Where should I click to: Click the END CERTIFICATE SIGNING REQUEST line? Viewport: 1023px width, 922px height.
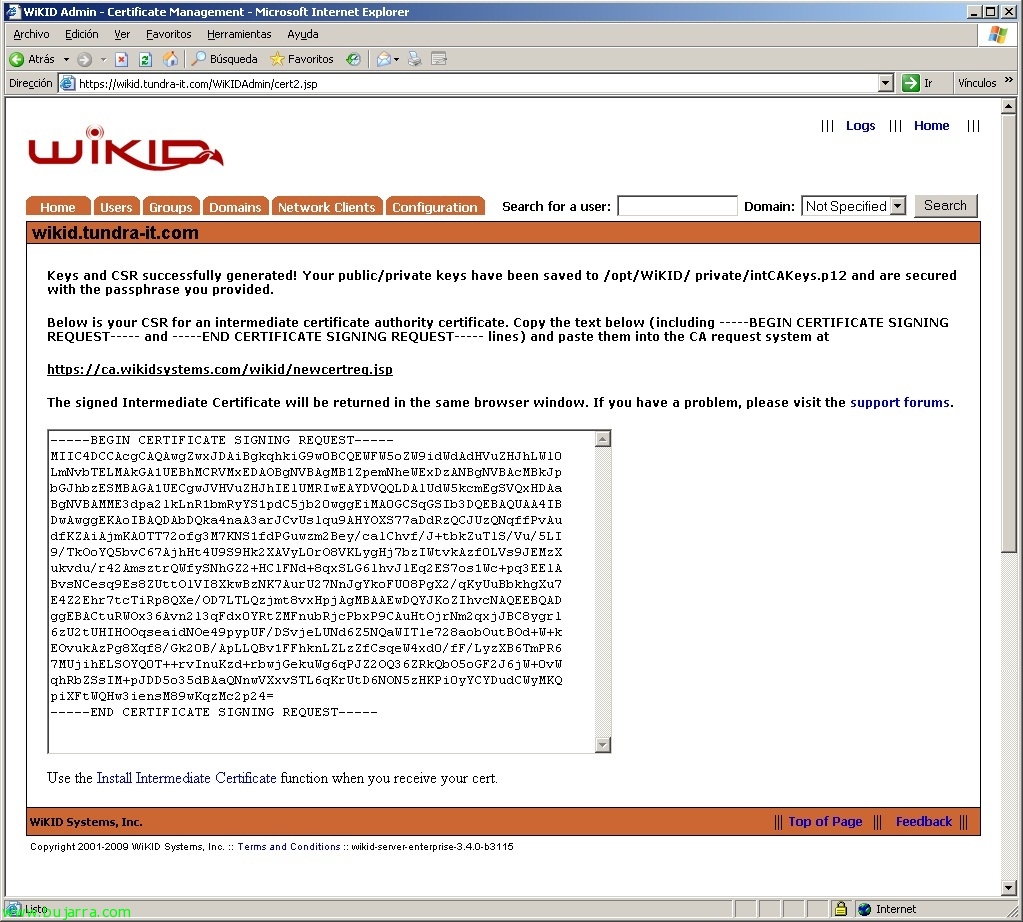[213, 712]
